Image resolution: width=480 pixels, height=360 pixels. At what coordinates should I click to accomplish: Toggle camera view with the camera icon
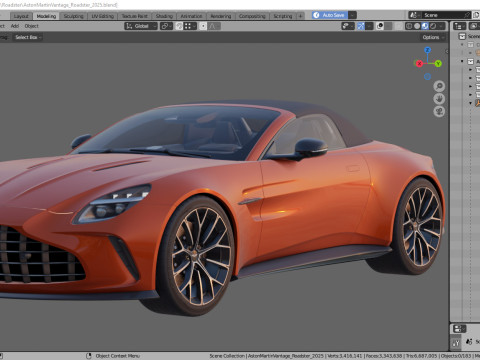(x=439, y=111)
